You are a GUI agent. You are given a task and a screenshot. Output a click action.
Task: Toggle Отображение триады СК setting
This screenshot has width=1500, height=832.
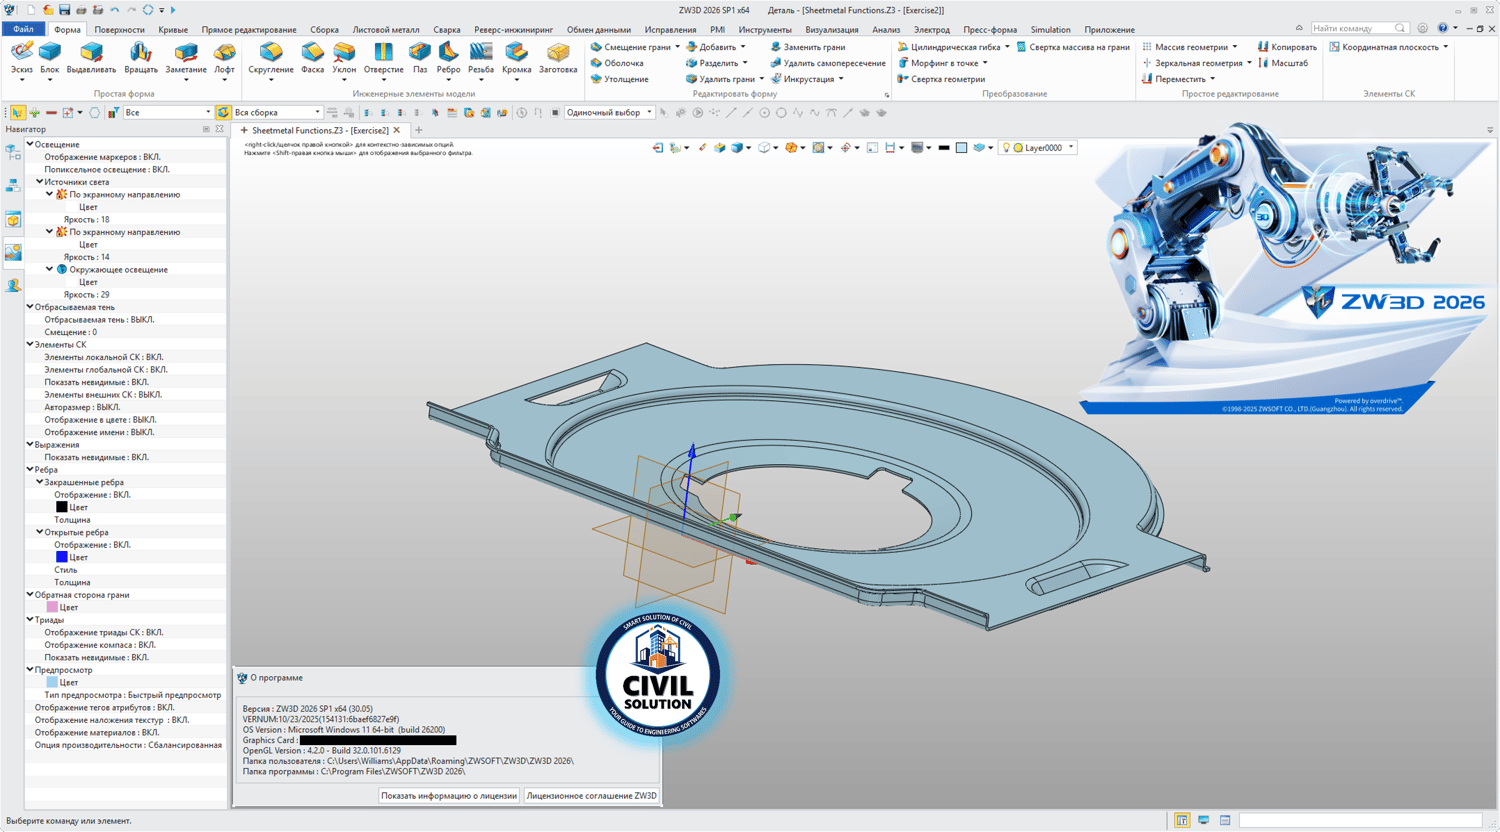[x=102, y=632]
